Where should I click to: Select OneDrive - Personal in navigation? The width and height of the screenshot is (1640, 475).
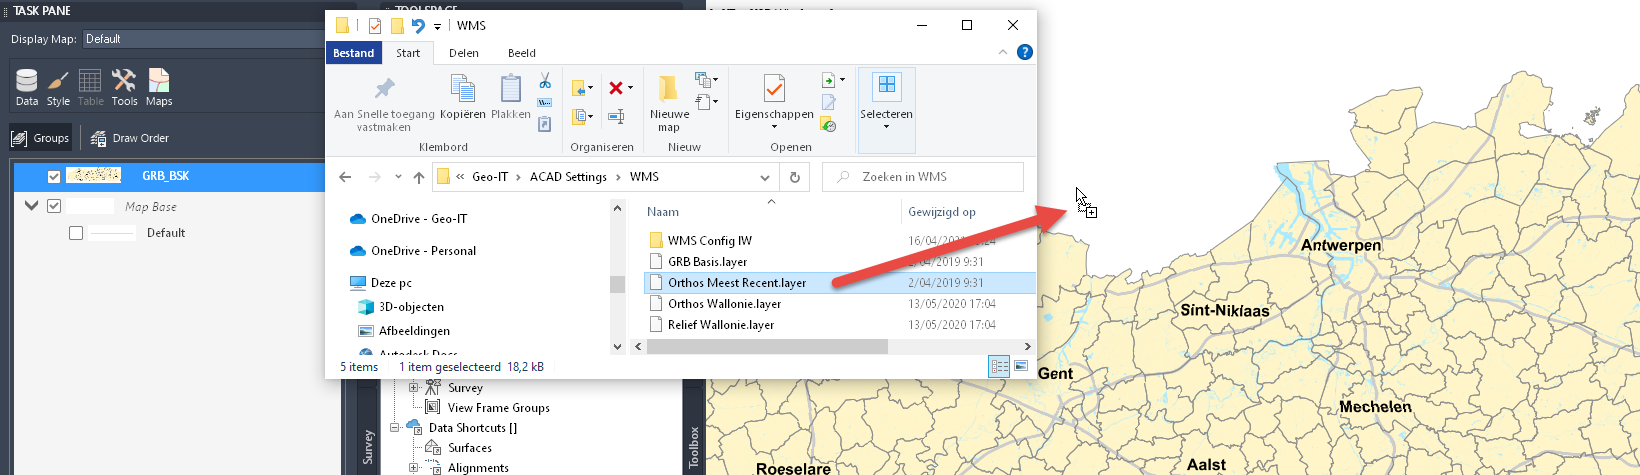[423, 251]
